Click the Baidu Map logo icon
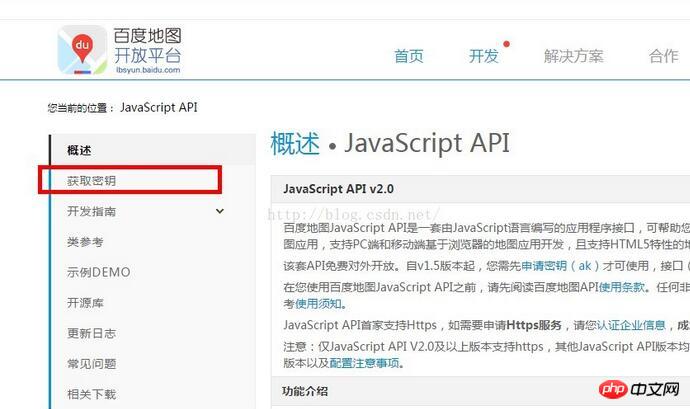Image resolution: width=690 pixels, height=409 pixels. [82, 50]
